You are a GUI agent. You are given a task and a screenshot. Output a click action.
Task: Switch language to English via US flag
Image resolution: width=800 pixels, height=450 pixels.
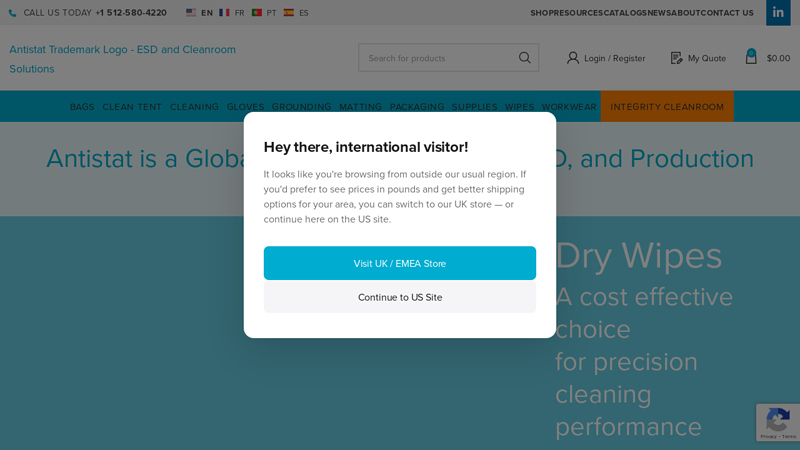pyautogui.click(x=191, y=13)
